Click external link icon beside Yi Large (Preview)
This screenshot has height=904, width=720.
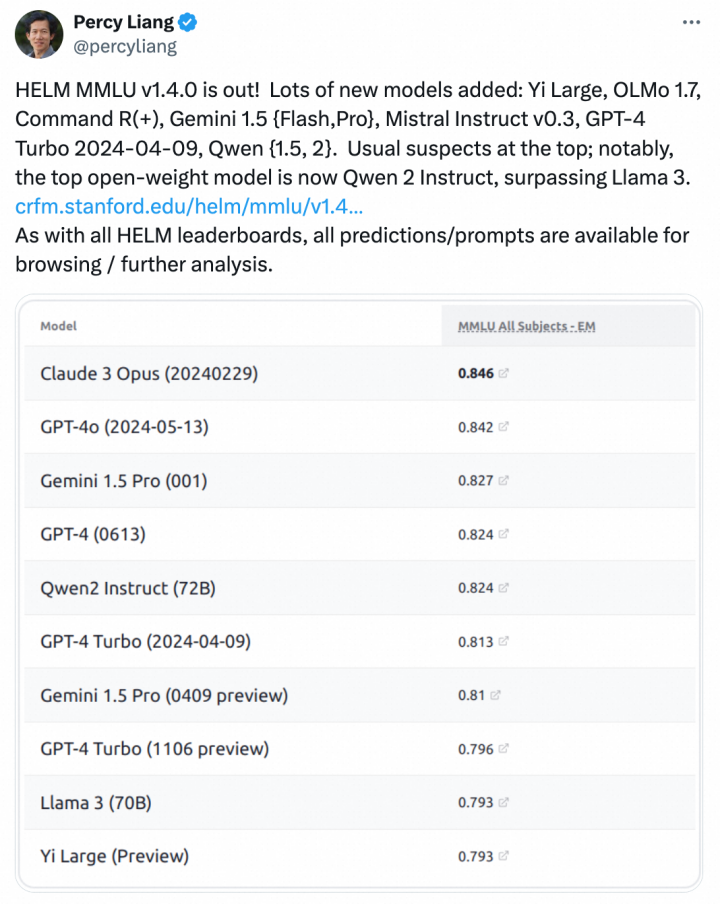click(505, 856)
